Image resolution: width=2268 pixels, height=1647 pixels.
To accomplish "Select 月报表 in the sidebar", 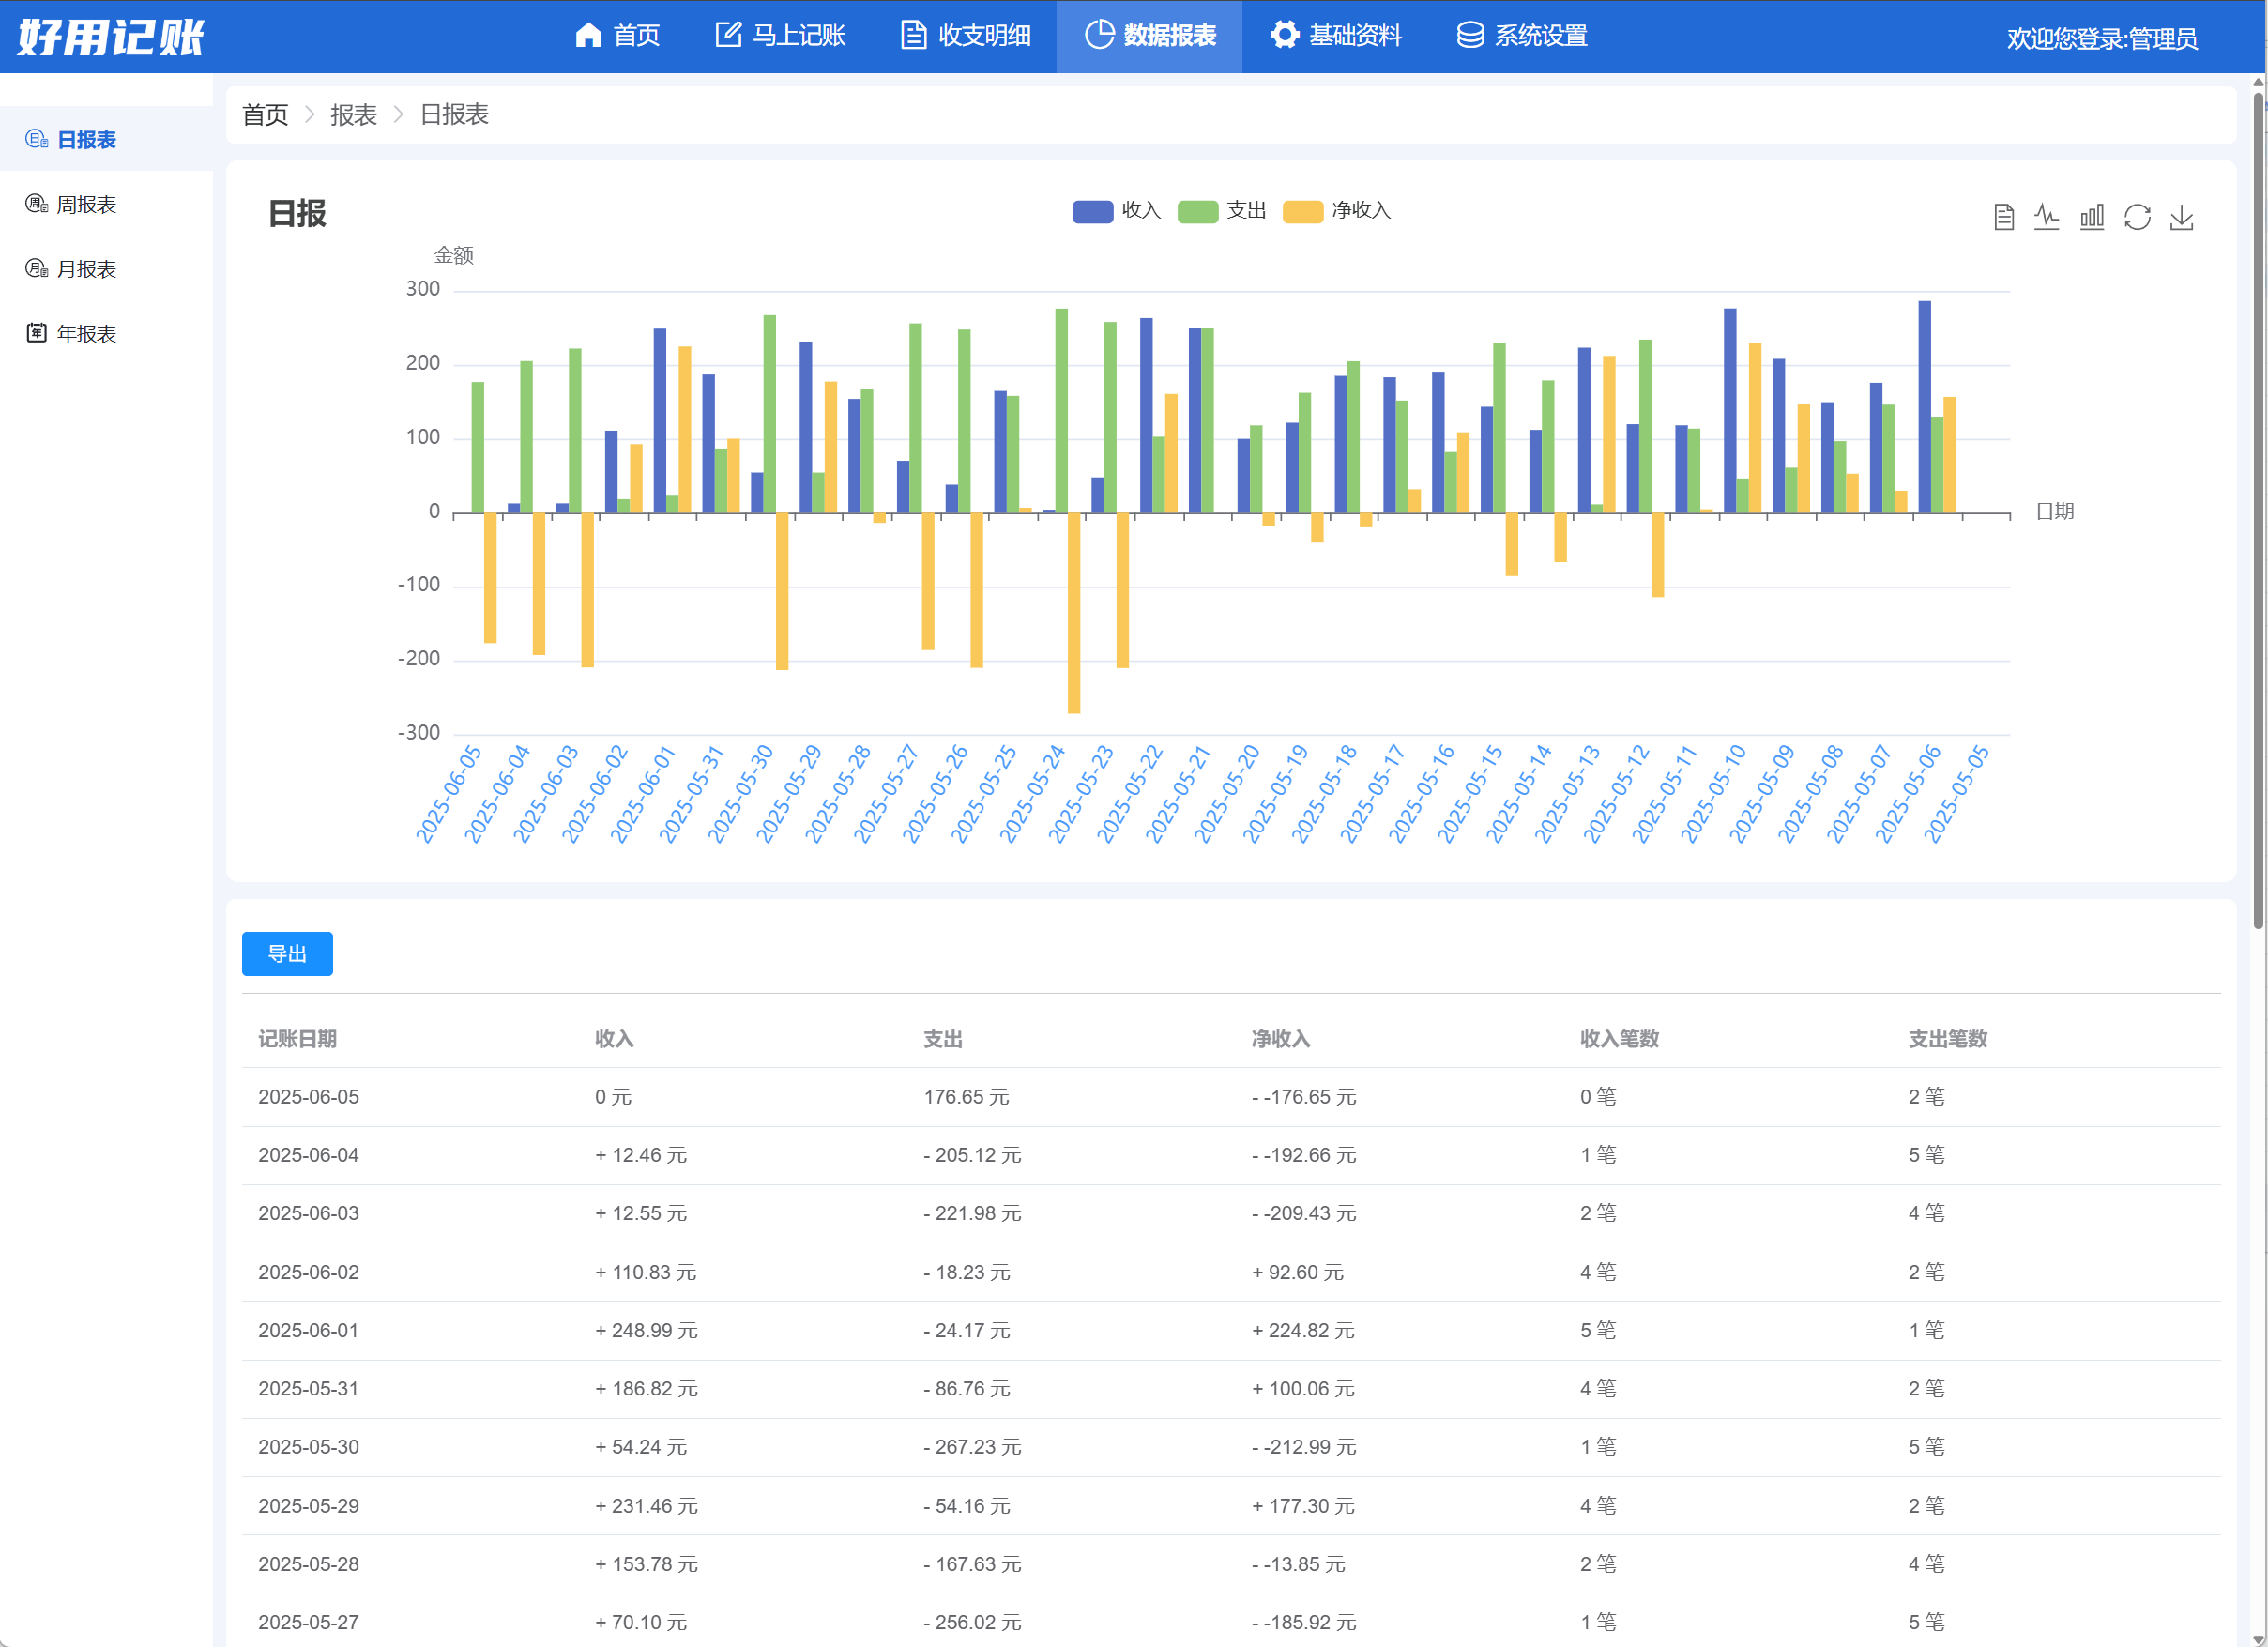I will pos(106,269).
